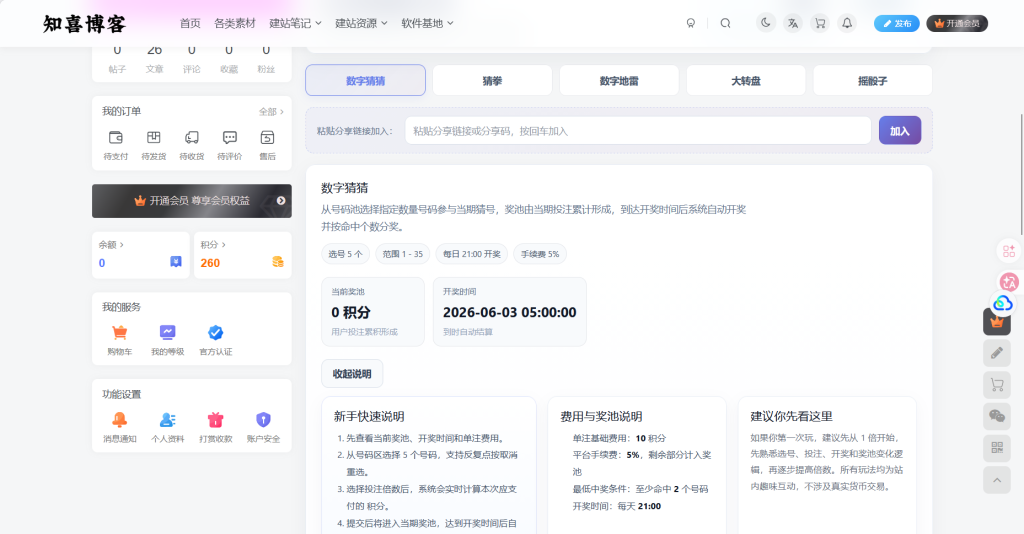Open the shopping cart icon in header

click(820, 24)
